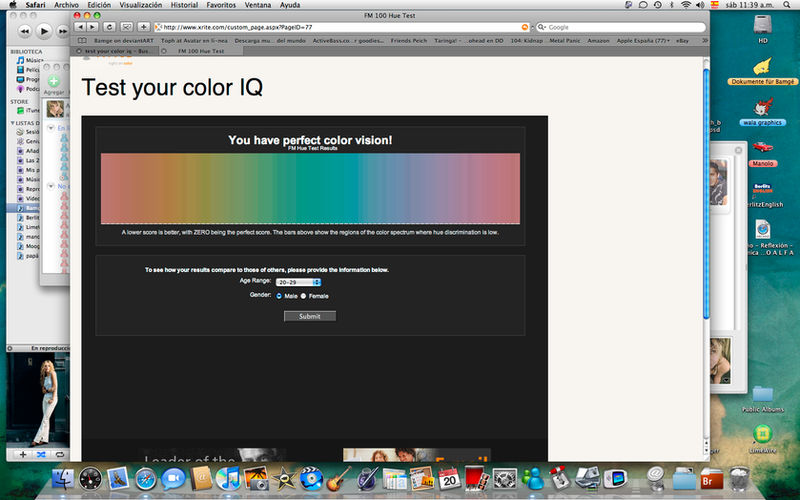
Task: Show more bookmarks with the overflow chevron
Action: 705,40
